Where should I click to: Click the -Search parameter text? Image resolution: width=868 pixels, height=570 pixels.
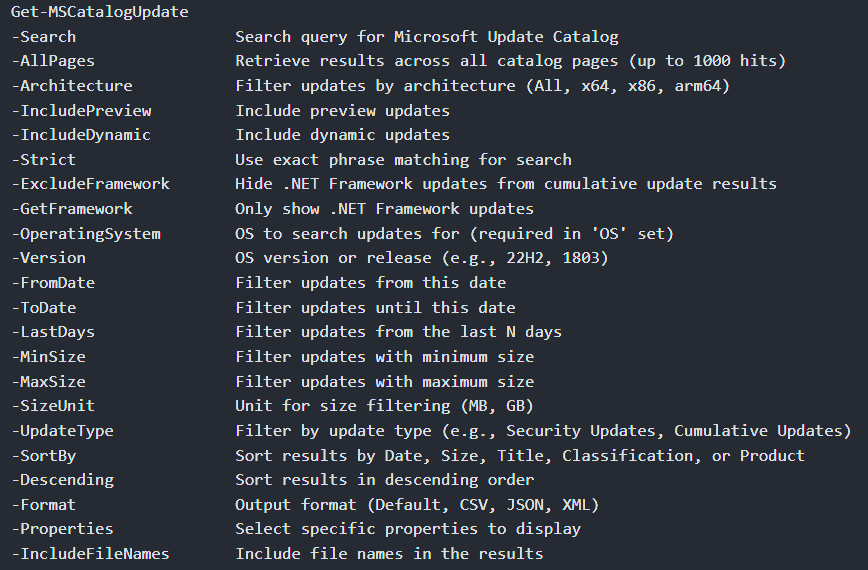(x=44, y=37)
